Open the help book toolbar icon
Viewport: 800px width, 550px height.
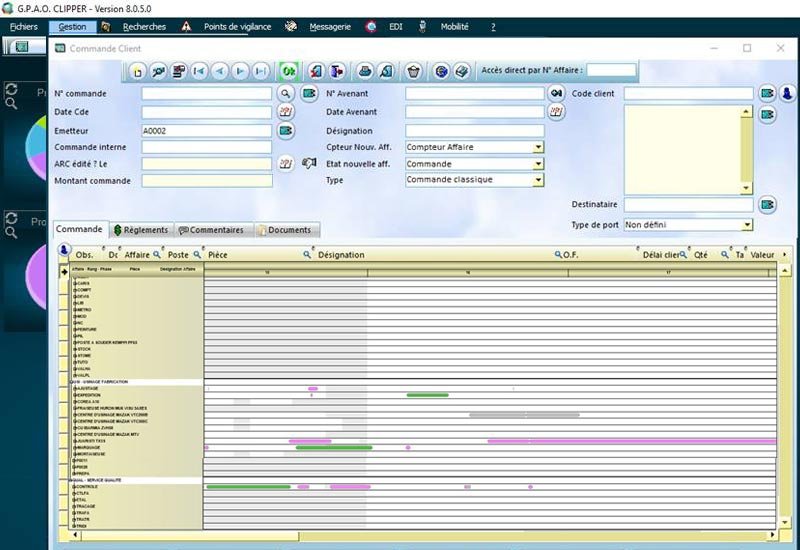click(462, 71)
